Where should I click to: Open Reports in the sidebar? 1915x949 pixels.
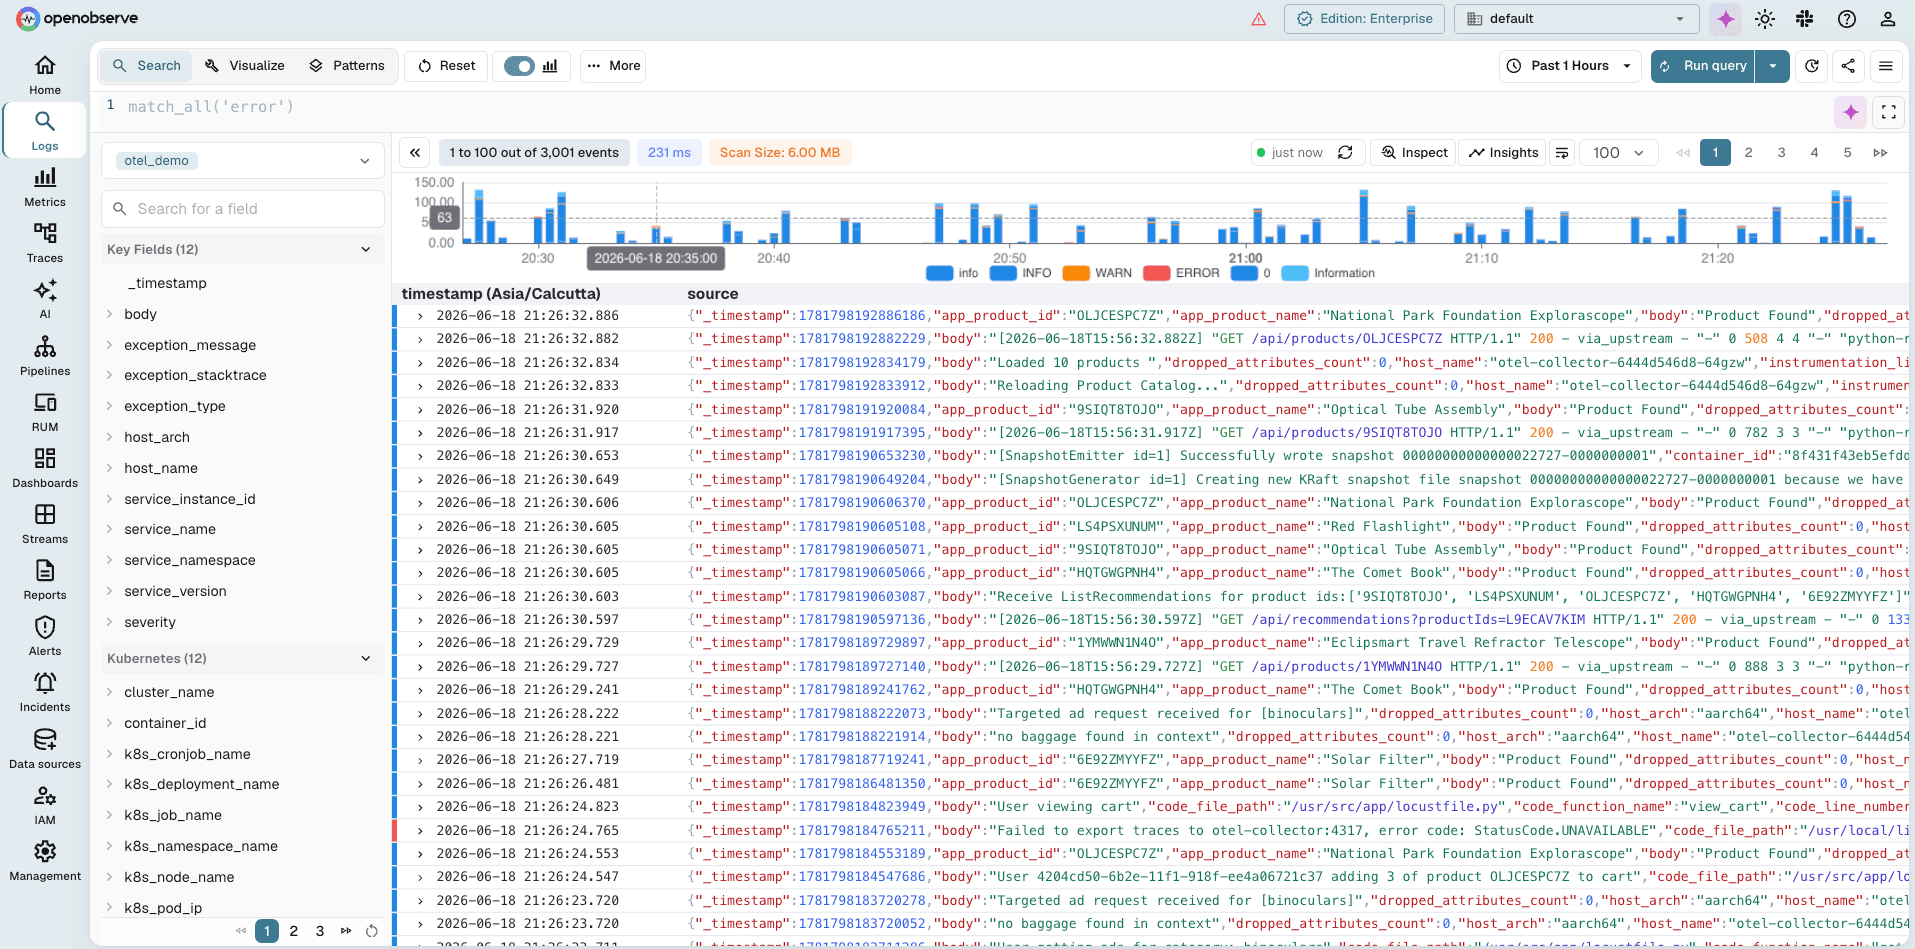tap(45, 580)
